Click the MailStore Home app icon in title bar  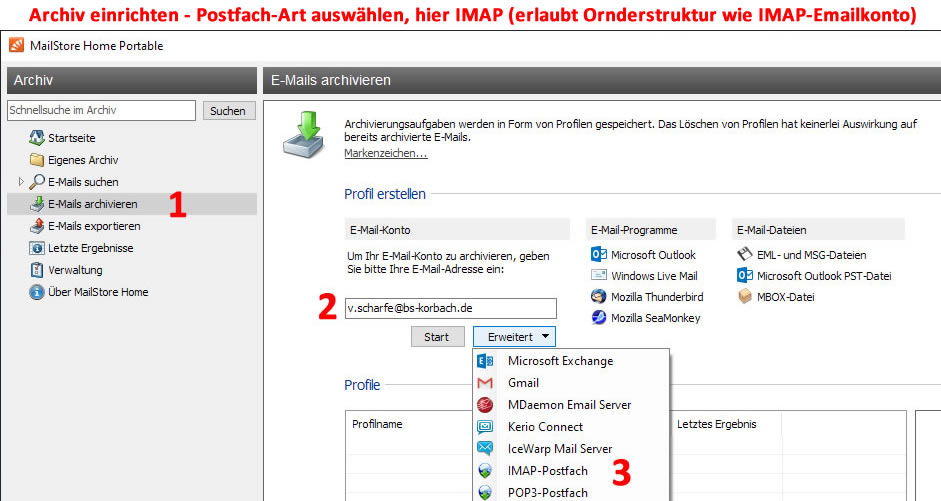pyautogui.click(x=16, y=45)
